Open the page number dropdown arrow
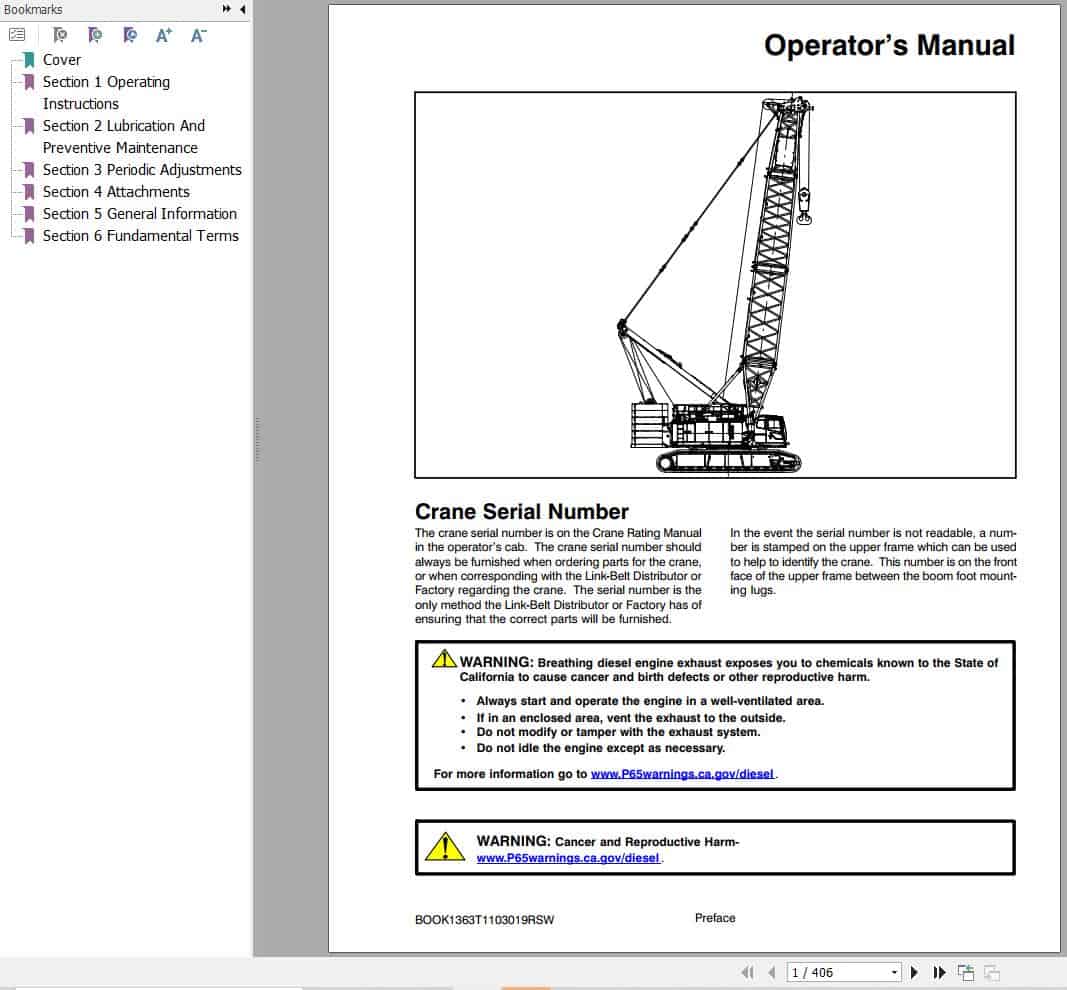 pyautogui.click(x=895, y=971)
